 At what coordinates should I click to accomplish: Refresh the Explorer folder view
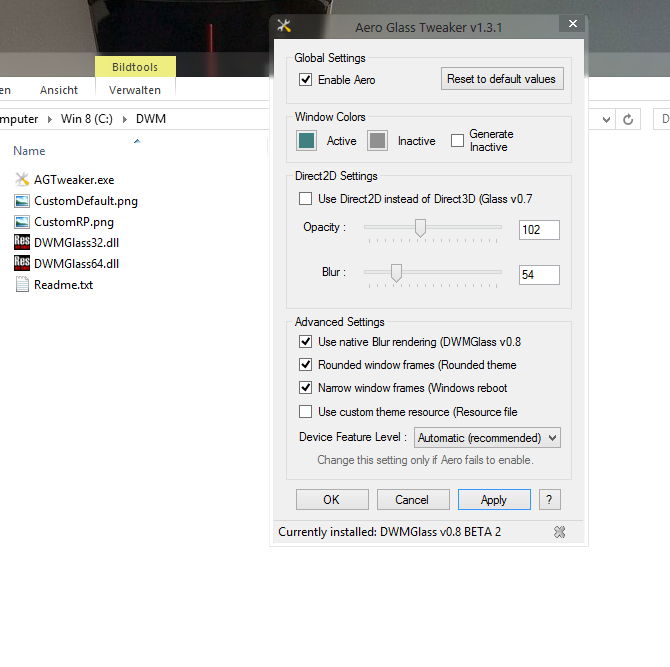coord(628,119)
